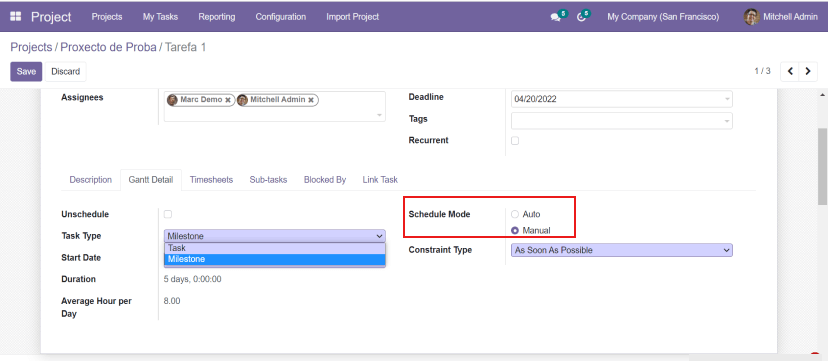Choose Task option in dropdown list

pyautogui.click(x=275, y=248)
